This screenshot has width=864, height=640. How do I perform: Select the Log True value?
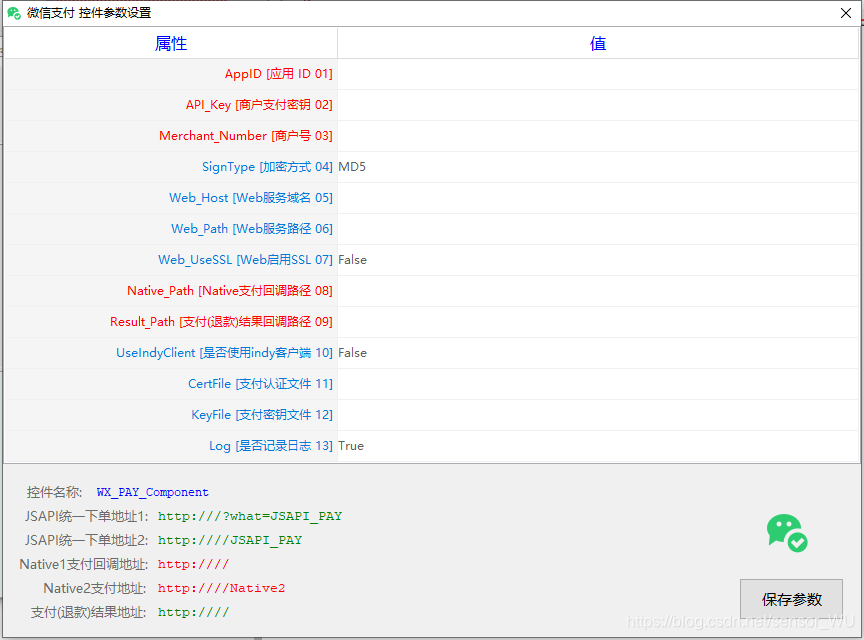click(x=598, y=446)
